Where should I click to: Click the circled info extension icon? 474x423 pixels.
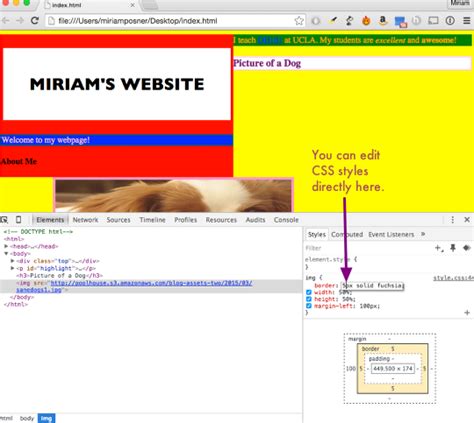450,21
